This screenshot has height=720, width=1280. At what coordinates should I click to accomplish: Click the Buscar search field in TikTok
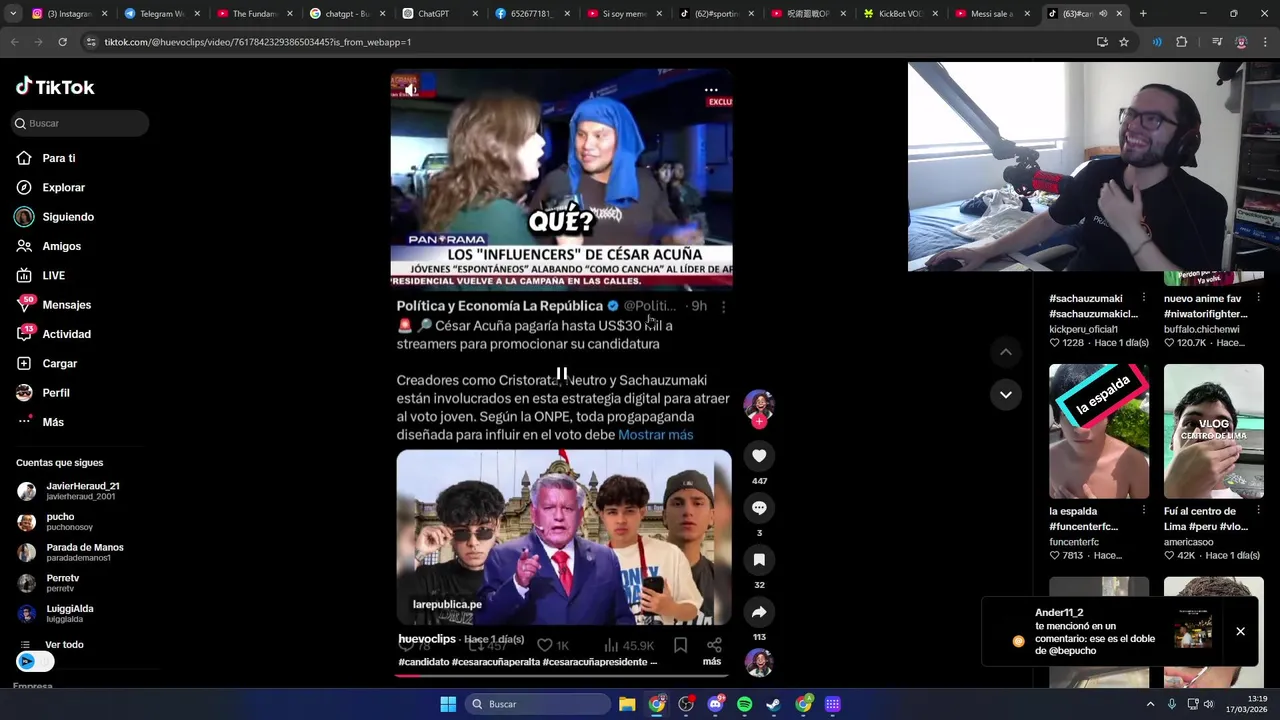(80, 123)
